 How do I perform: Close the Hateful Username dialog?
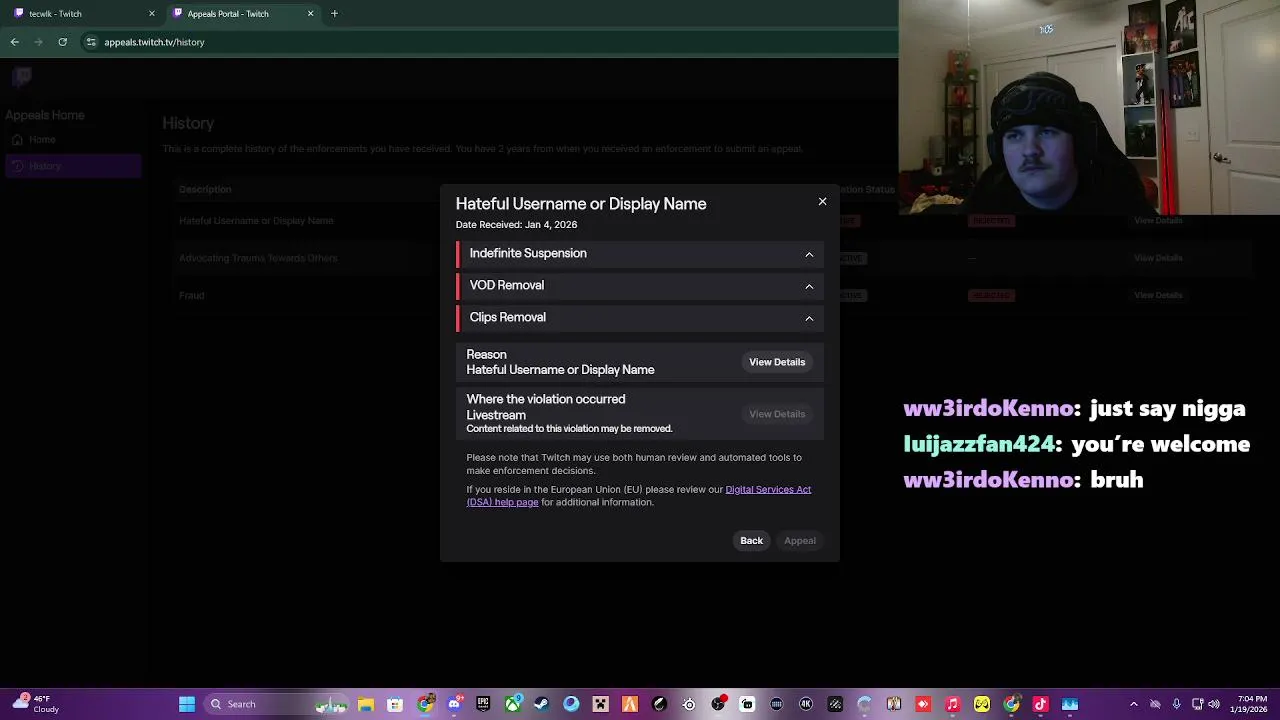point(822,202)
